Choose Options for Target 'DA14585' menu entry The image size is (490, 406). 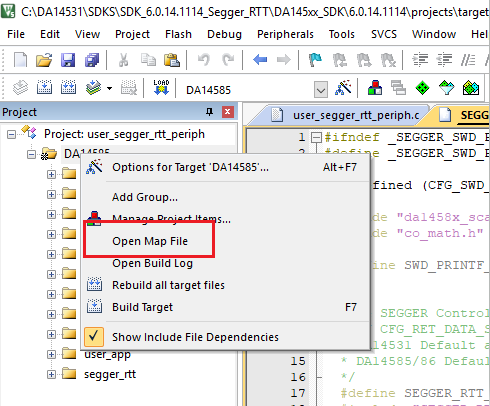[x=226, y=167]
